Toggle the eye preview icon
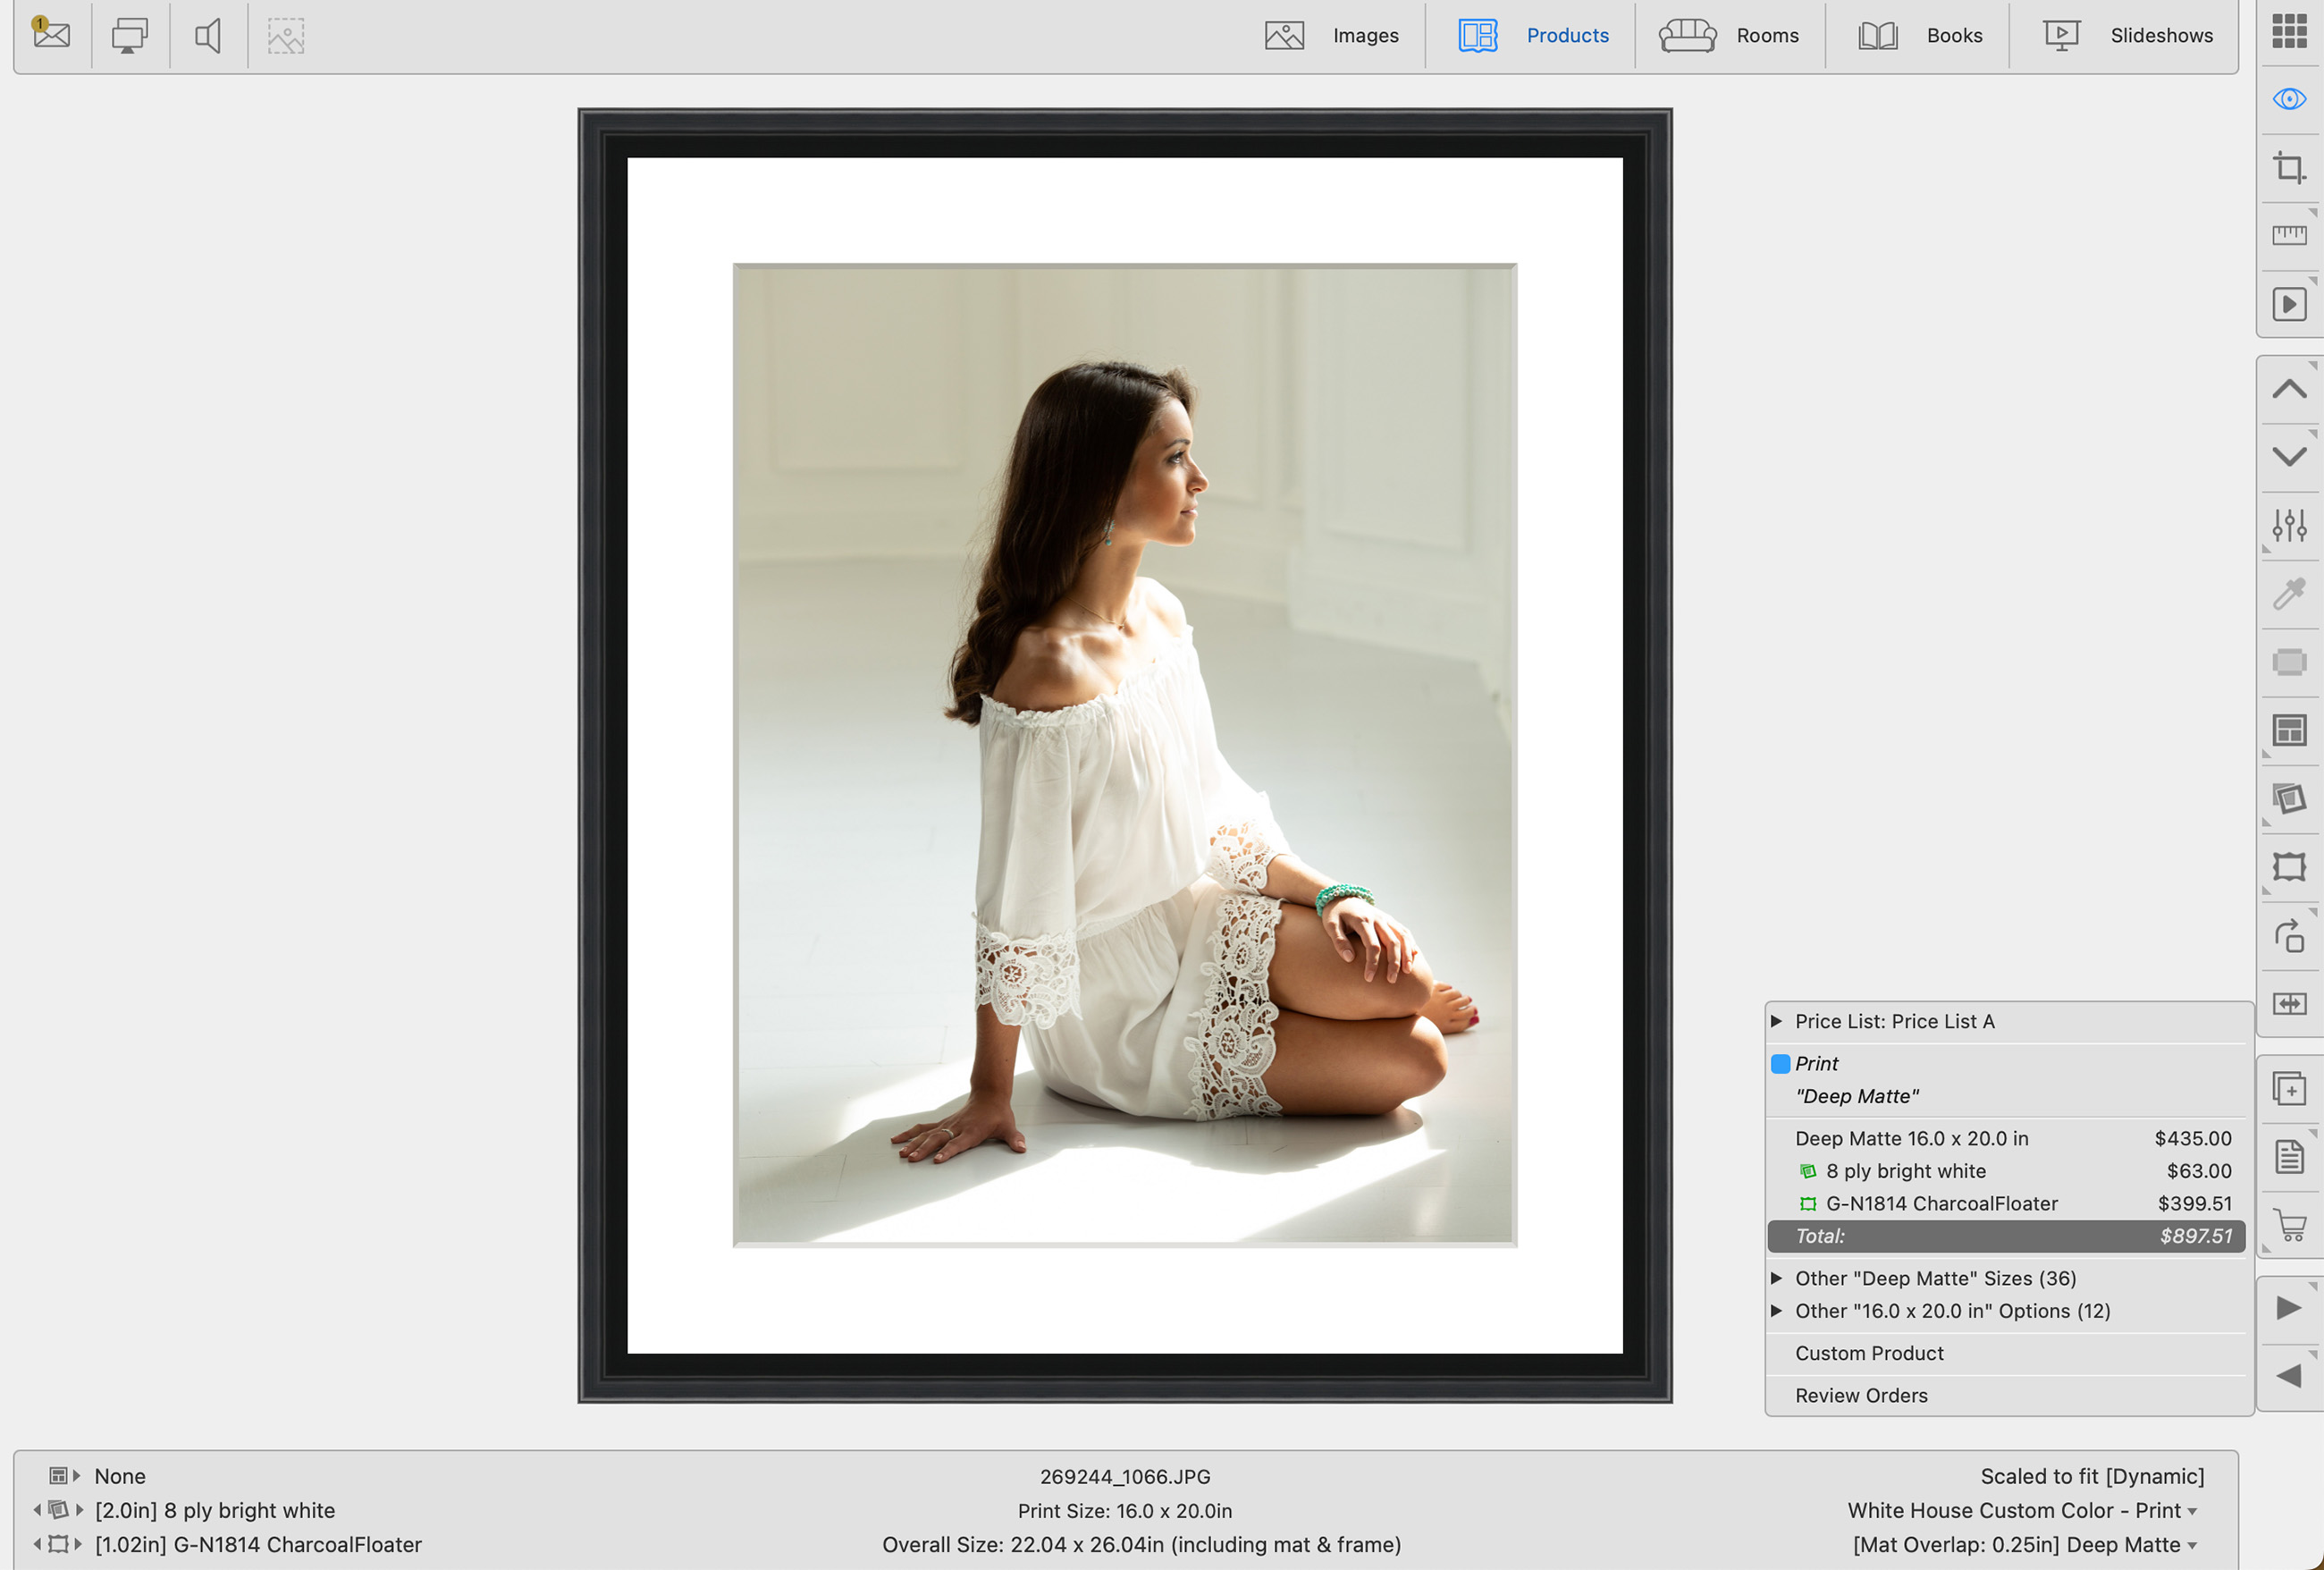Screen dimensions: 2324x1570 [2288, 99]
